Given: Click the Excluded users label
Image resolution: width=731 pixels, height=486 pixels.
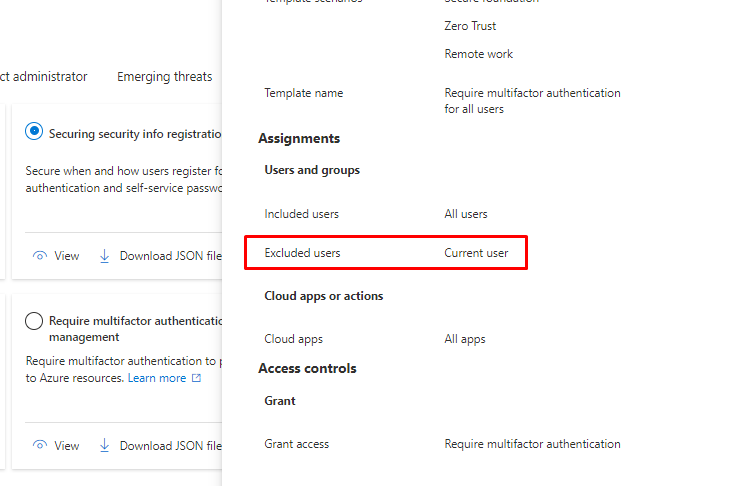Looking at the screenshot, I should point(302,253).
